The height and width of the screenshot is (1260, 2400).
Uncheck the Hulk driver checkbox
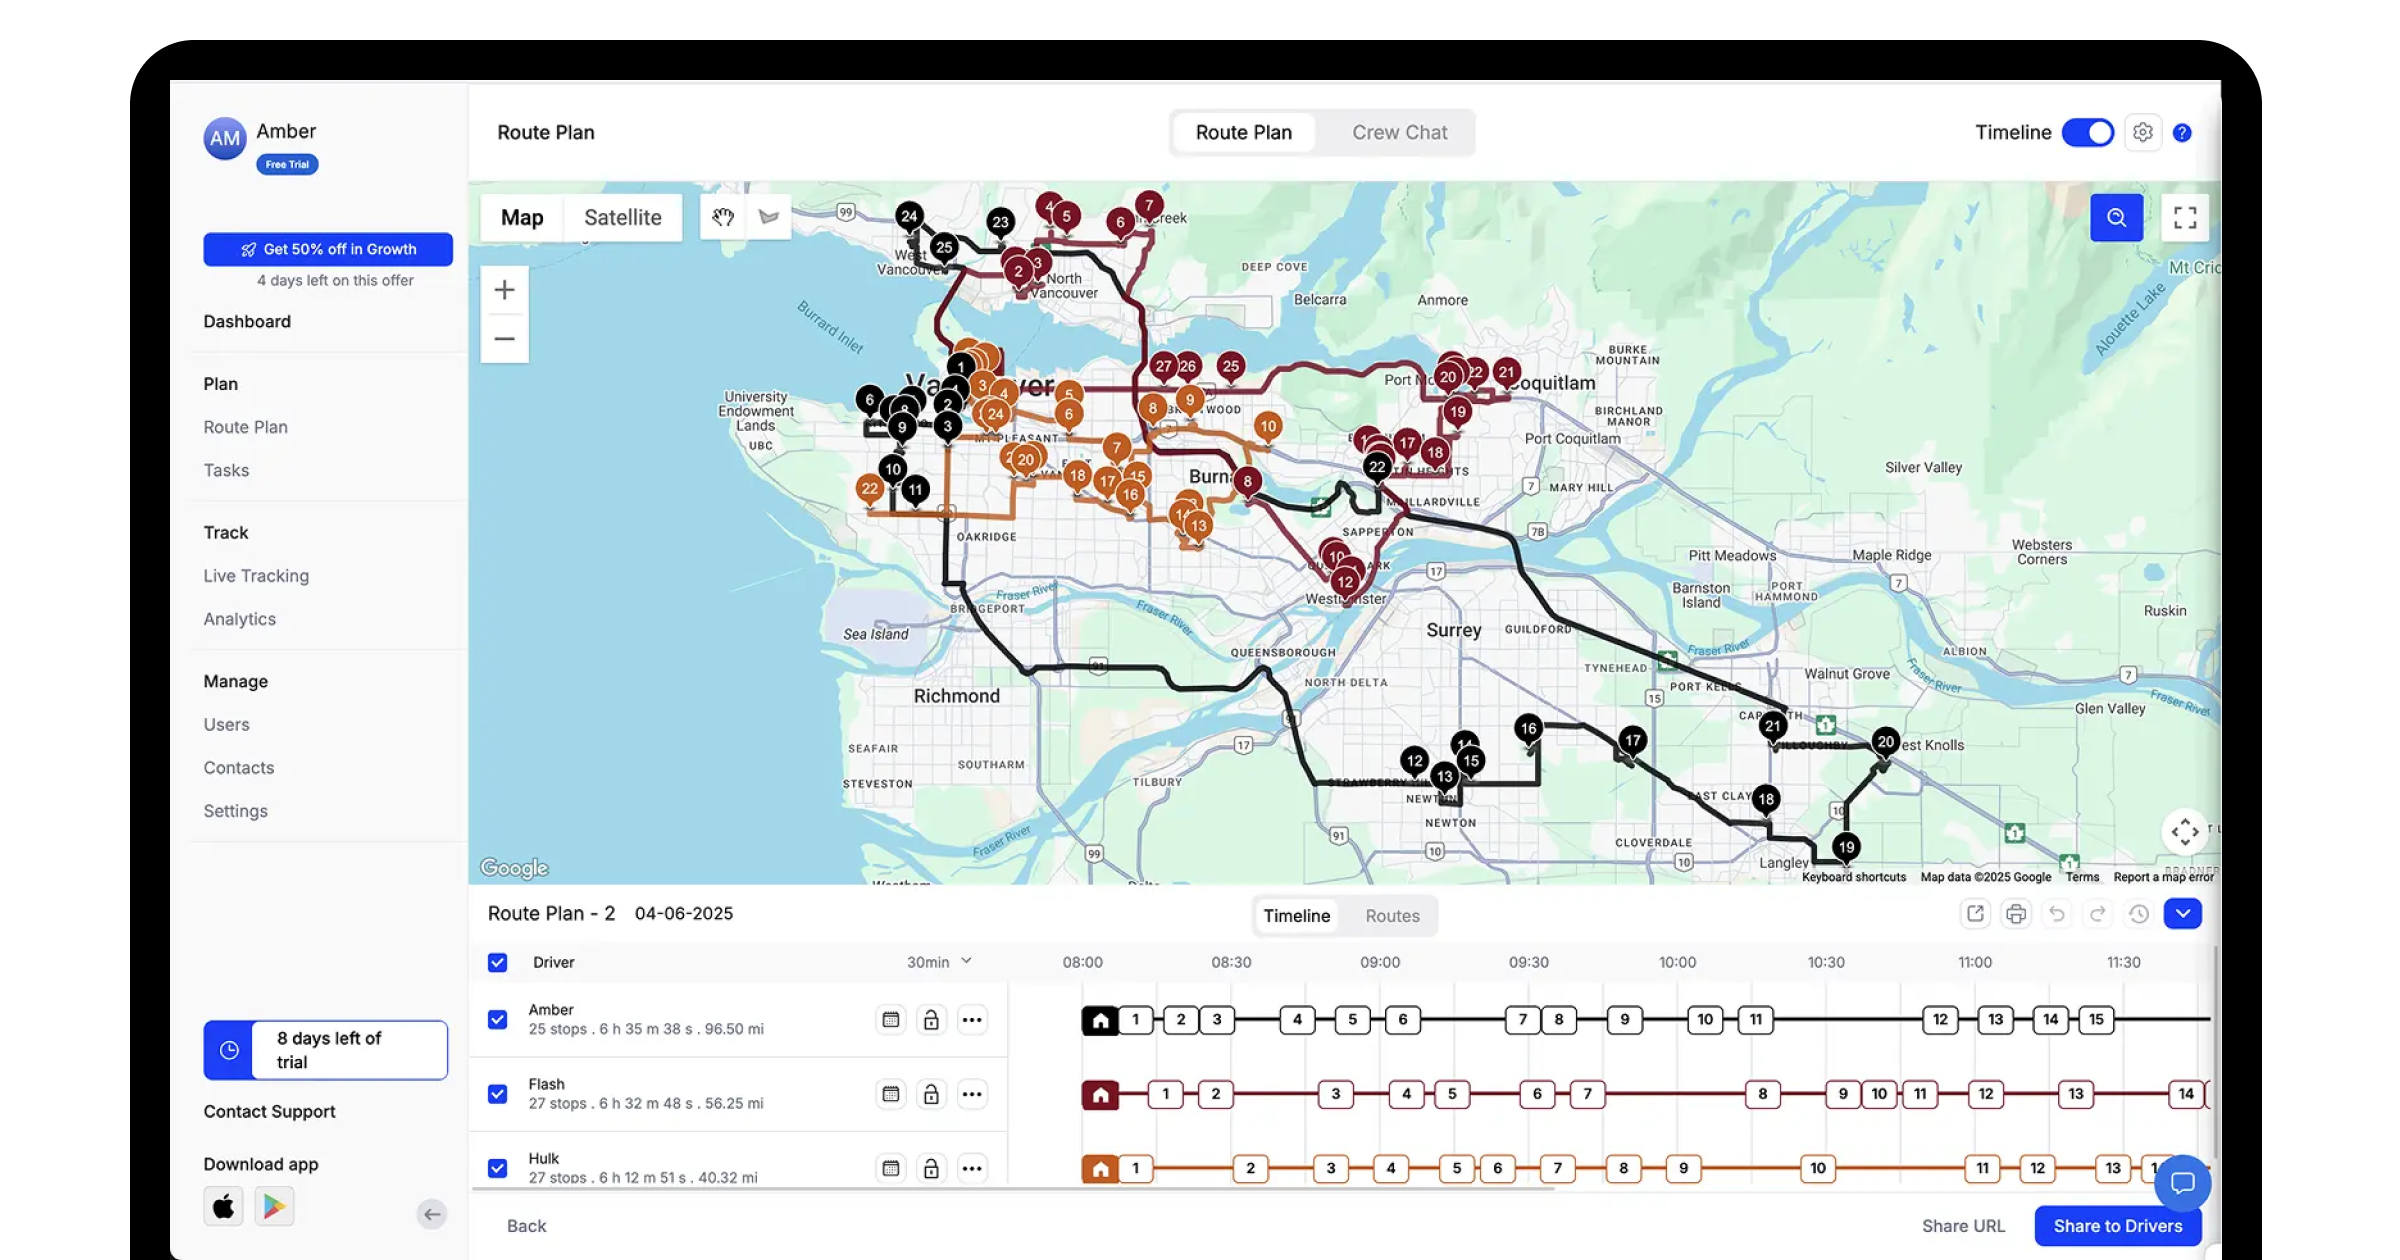click(x=497, y=1168)
